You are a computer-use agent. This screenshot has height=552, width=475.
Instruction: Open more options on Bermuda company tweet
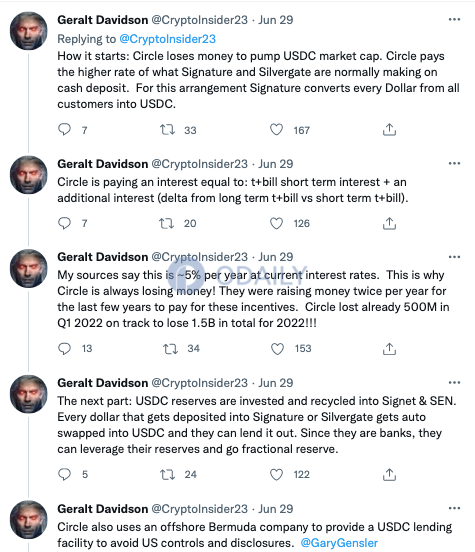pos(454,508)
